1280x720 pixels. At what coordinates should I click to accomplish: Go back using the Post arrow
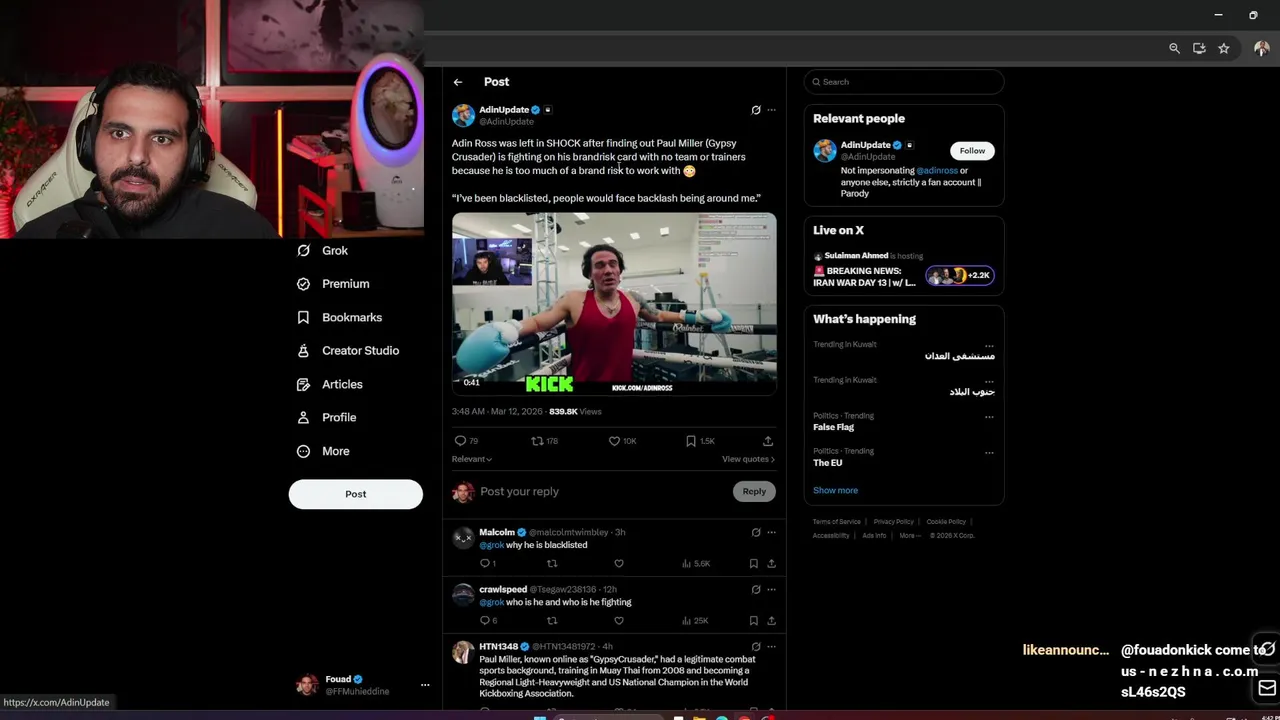coord(458,82)
